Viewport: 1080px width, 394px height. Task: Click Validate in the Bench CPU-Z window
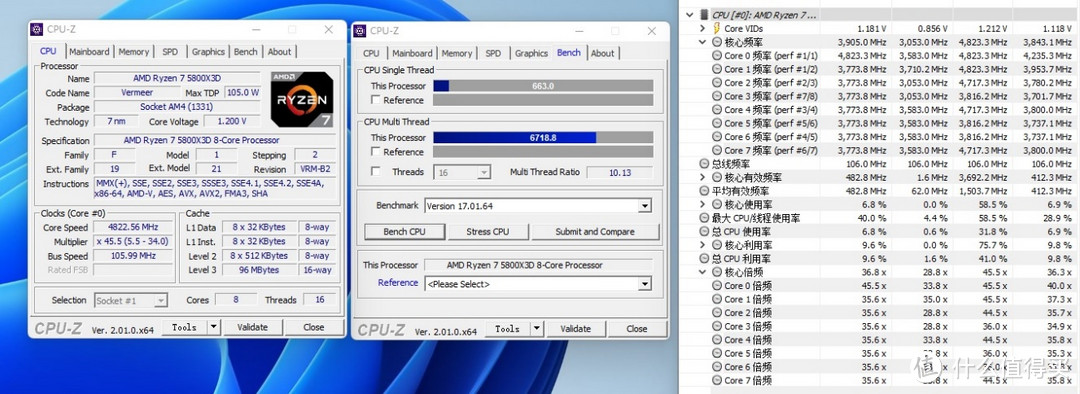click(575, 329)
